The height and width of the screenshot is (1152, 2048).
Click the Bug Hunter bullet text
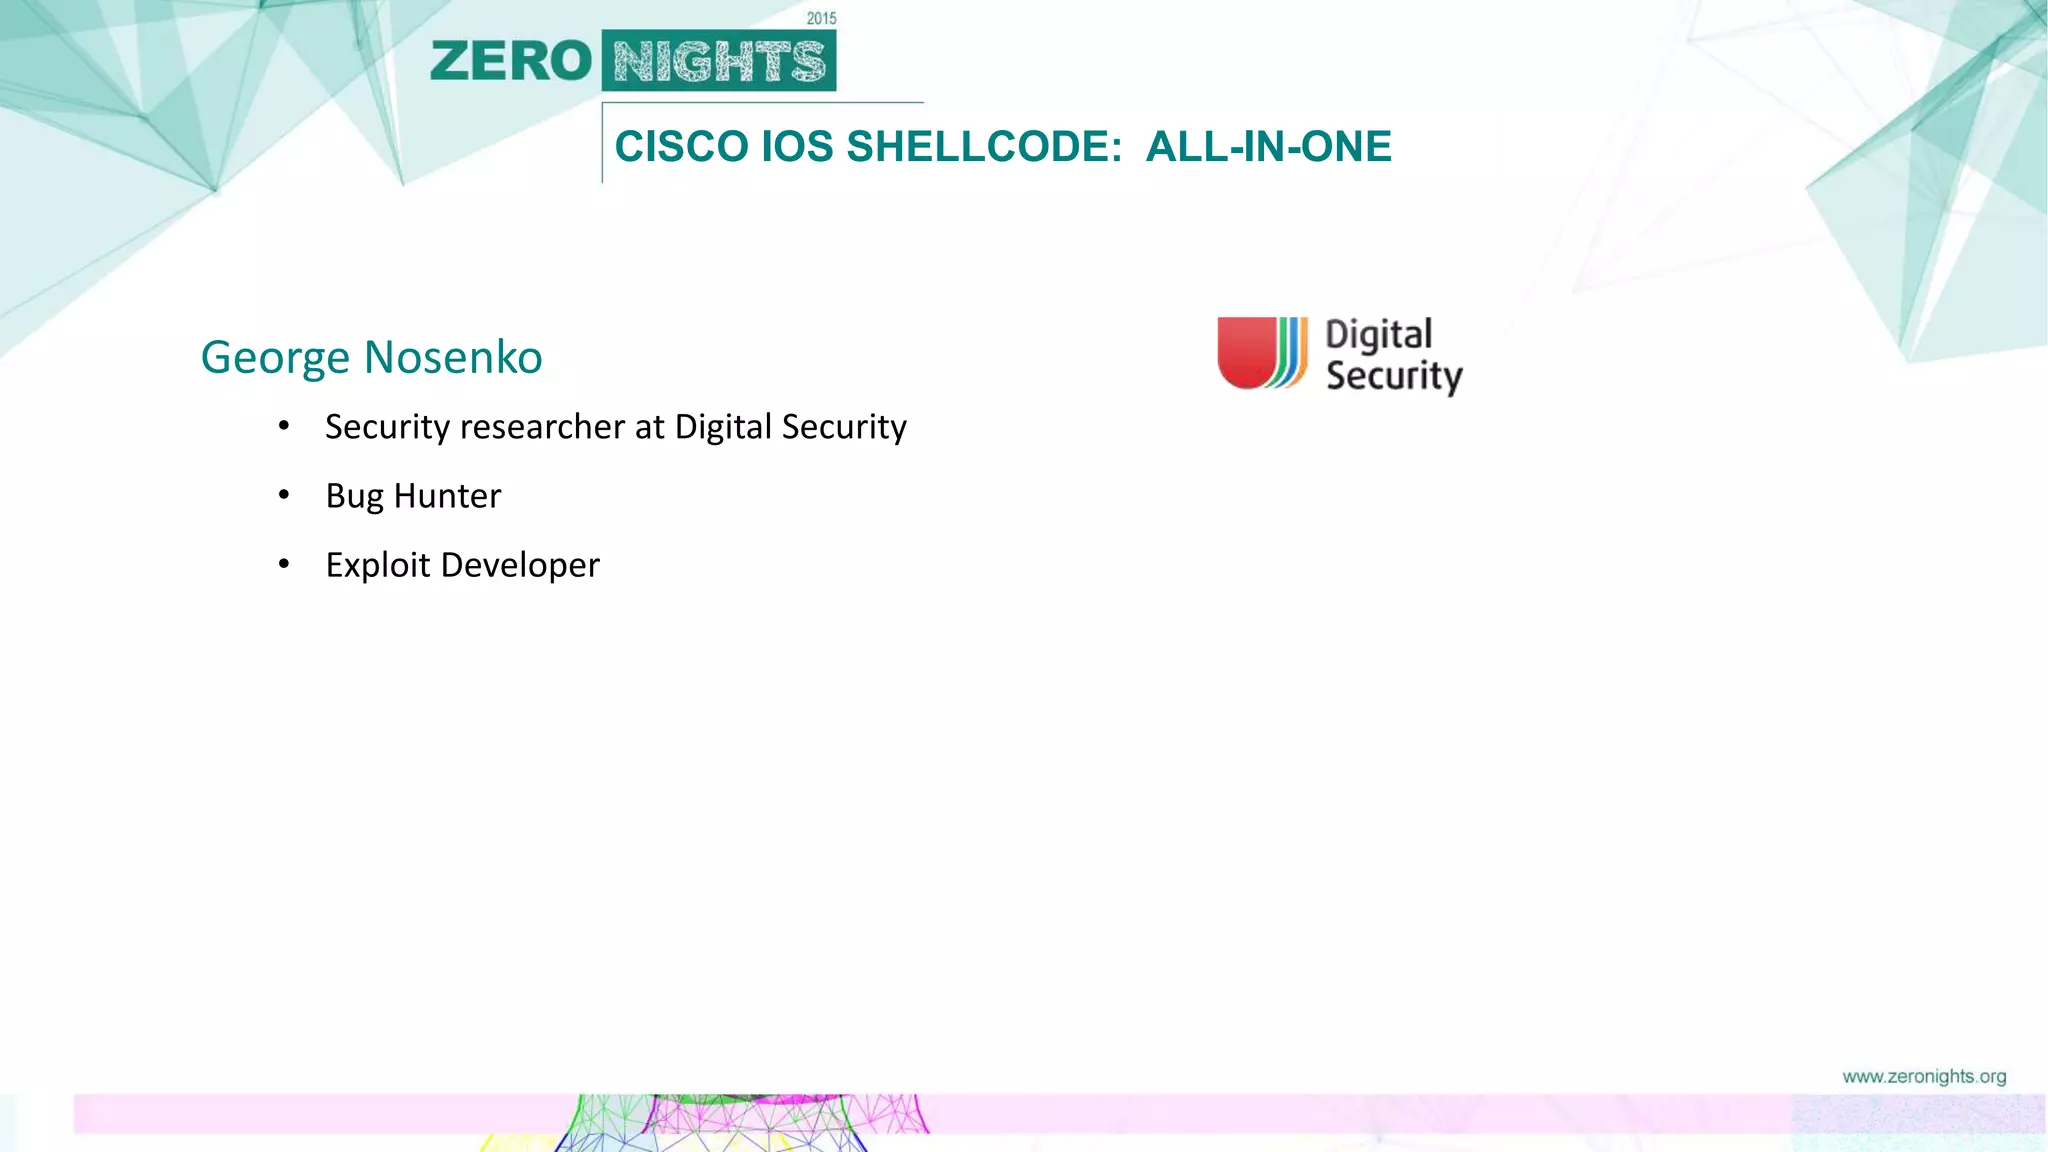point(413,496)
